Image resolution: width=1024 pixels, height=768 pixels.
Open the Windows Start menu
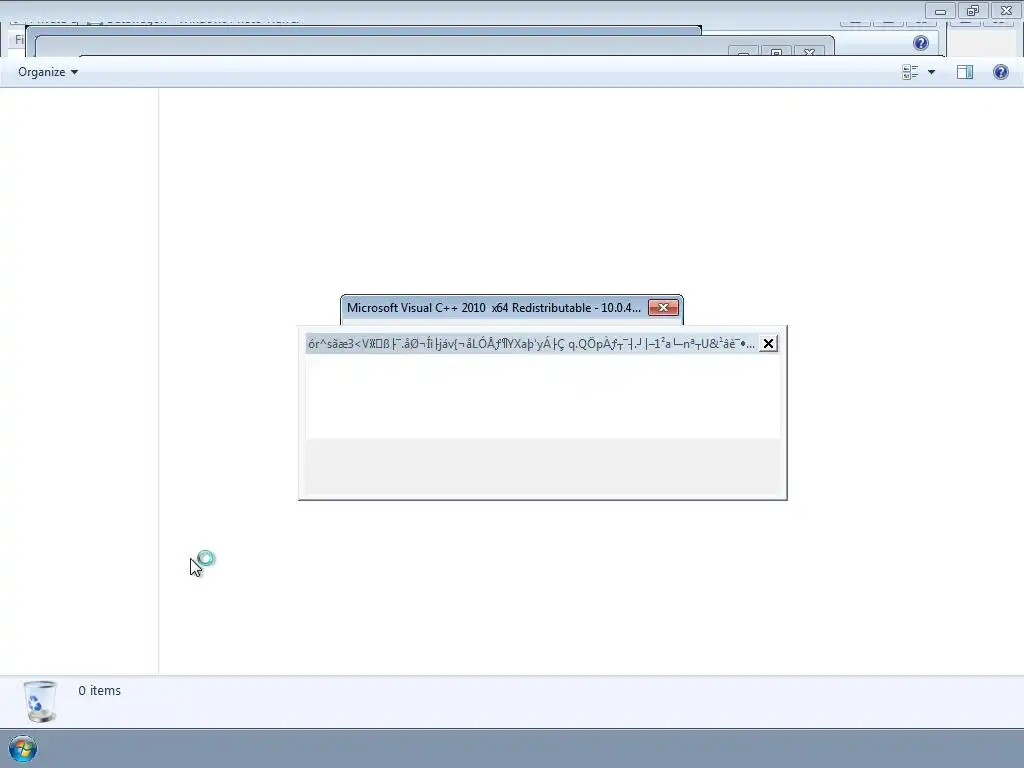pos(22,749)
